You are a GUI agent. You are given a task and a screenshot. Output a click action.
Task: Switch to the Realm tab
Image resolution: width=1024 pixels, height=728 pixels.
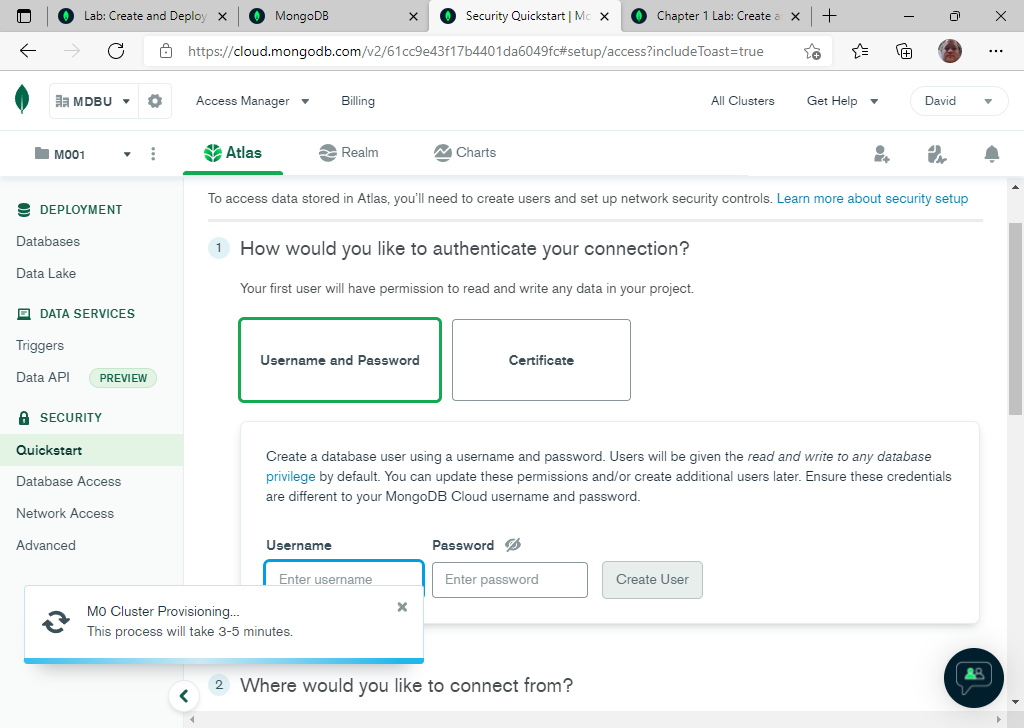pyautogui.click(x=348, y=153)
